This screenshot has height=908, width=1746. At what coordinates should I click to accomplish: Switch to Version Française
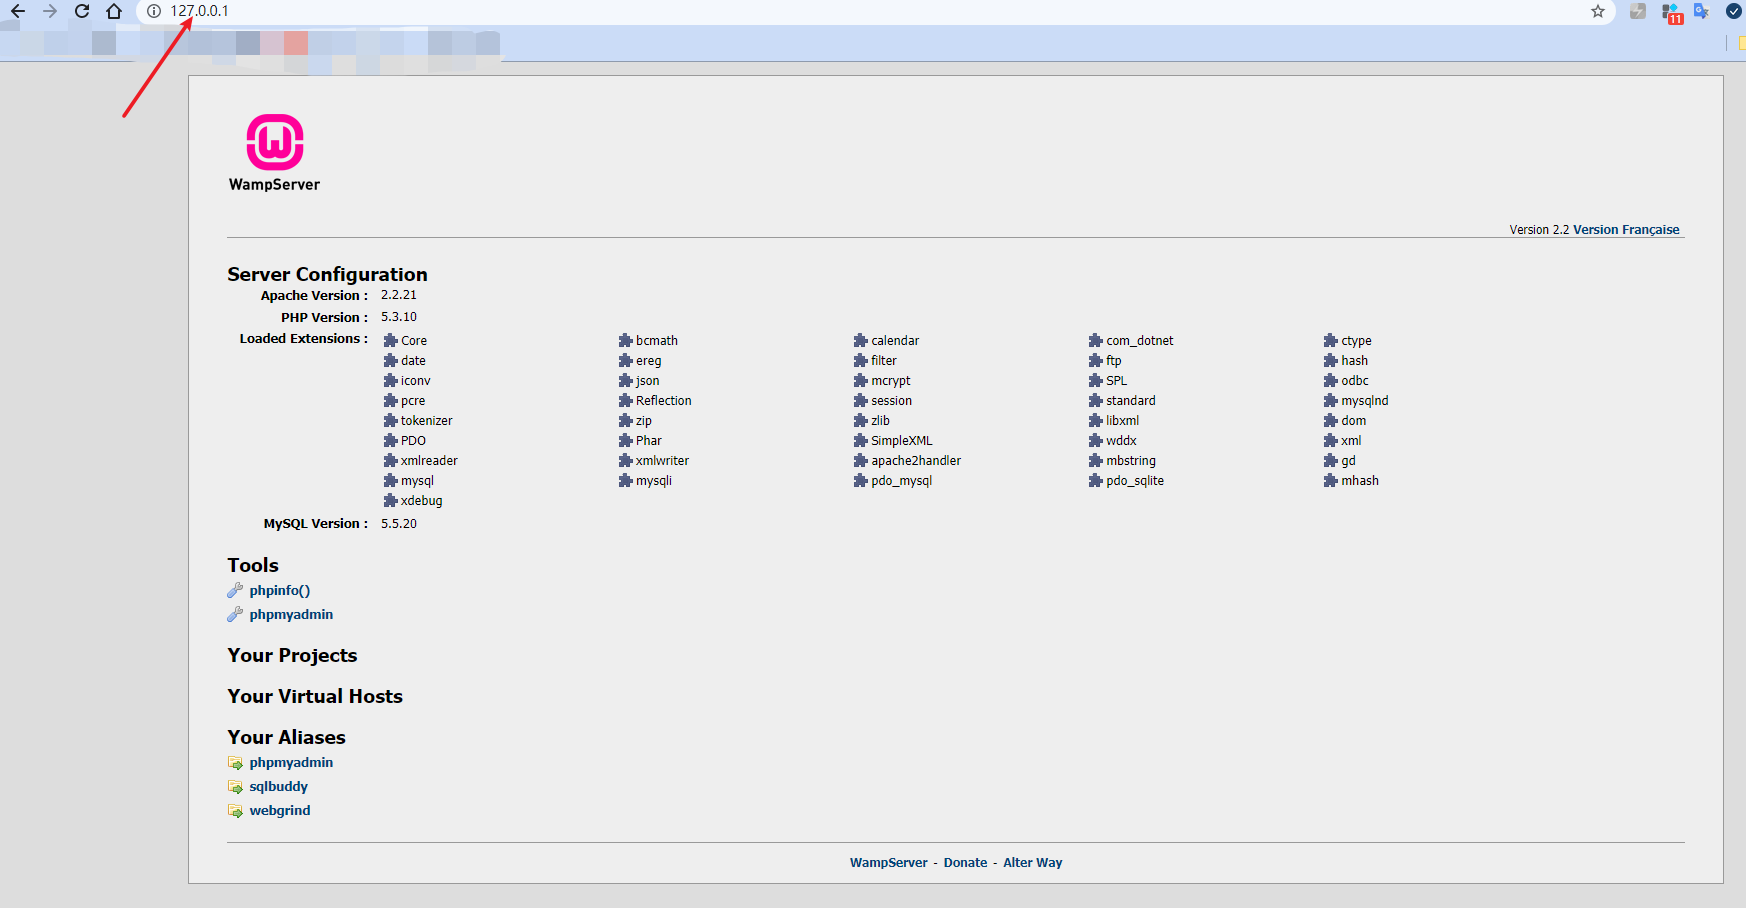tap(1626, 230)
